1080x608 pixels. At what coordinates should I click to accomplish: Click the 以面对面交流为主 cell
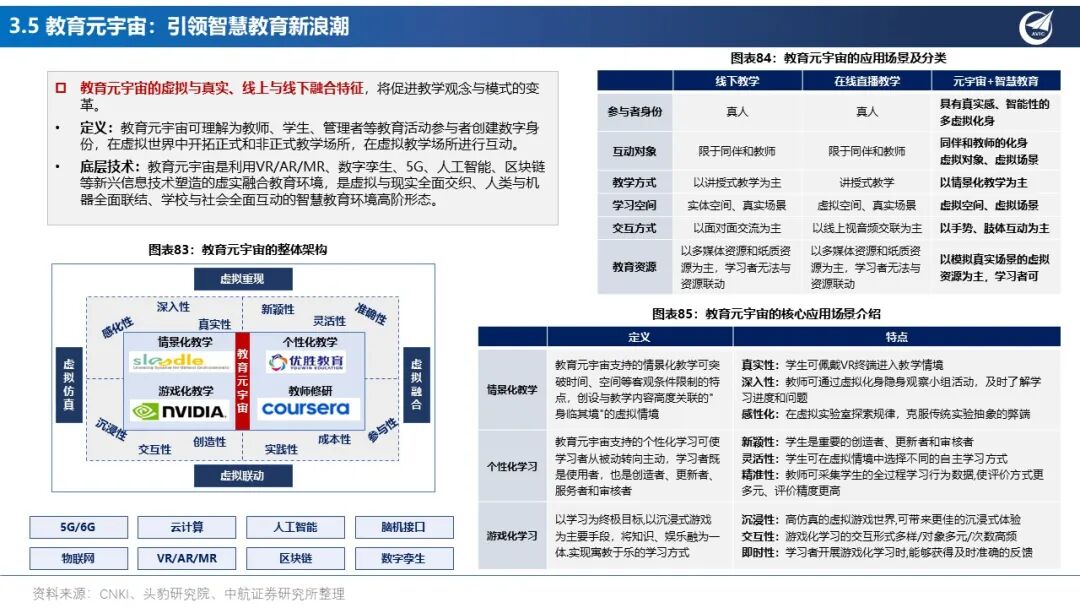[x=737, y=228]
